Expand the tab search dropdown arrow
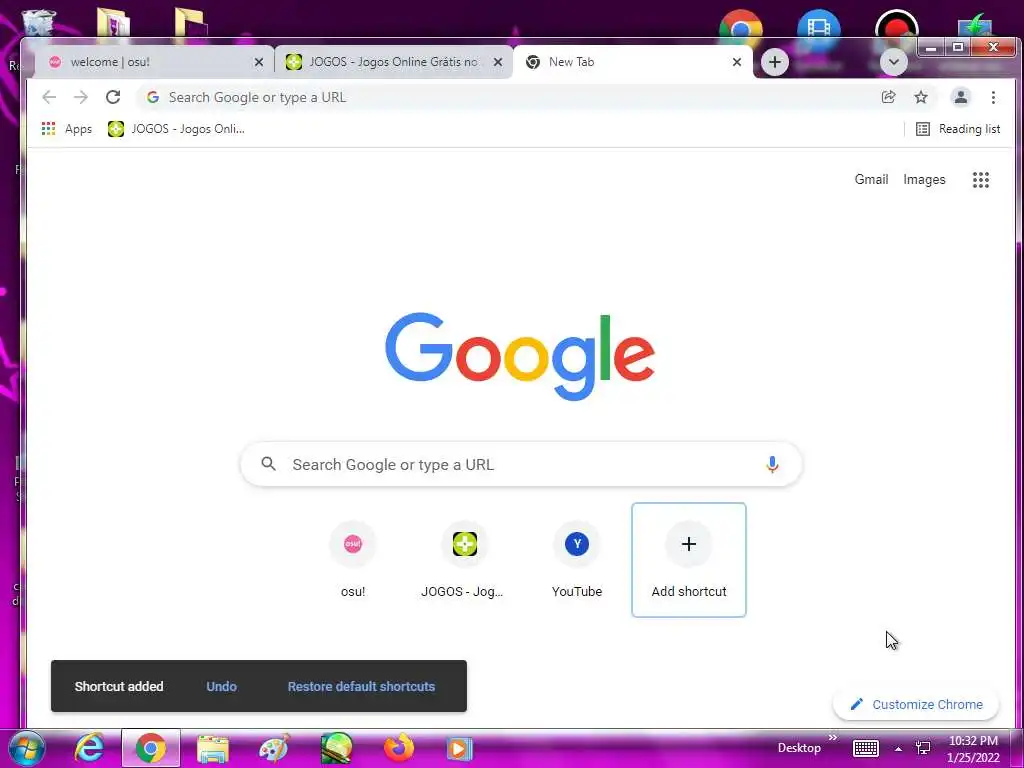Viewport: 1024px width, 768px height. pos(893,63)
